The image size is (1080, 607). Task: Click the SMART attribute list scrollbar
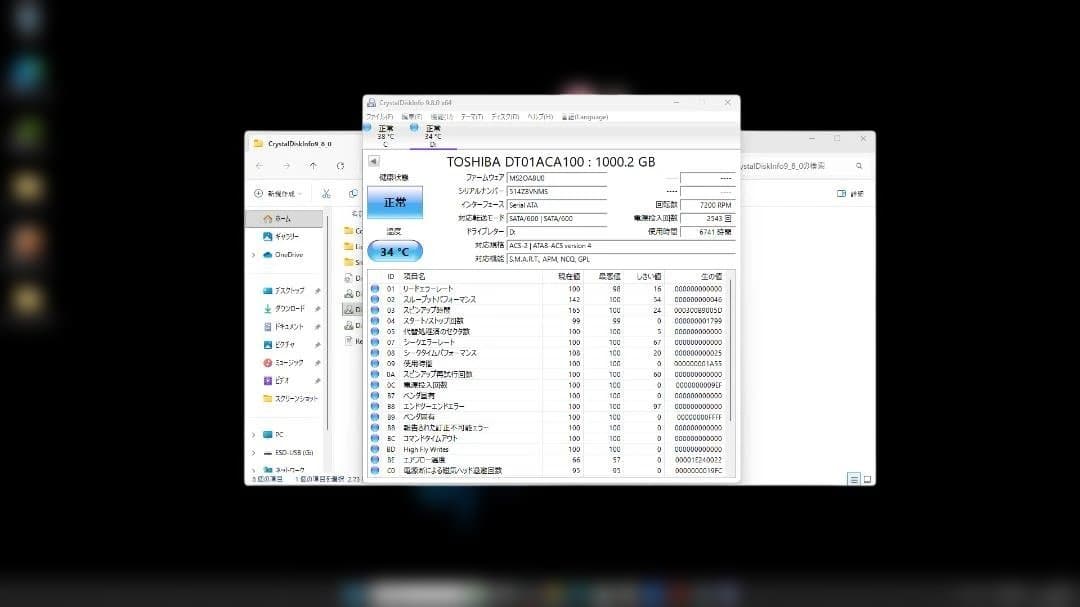pyautogui.click(x=731, y=351)
